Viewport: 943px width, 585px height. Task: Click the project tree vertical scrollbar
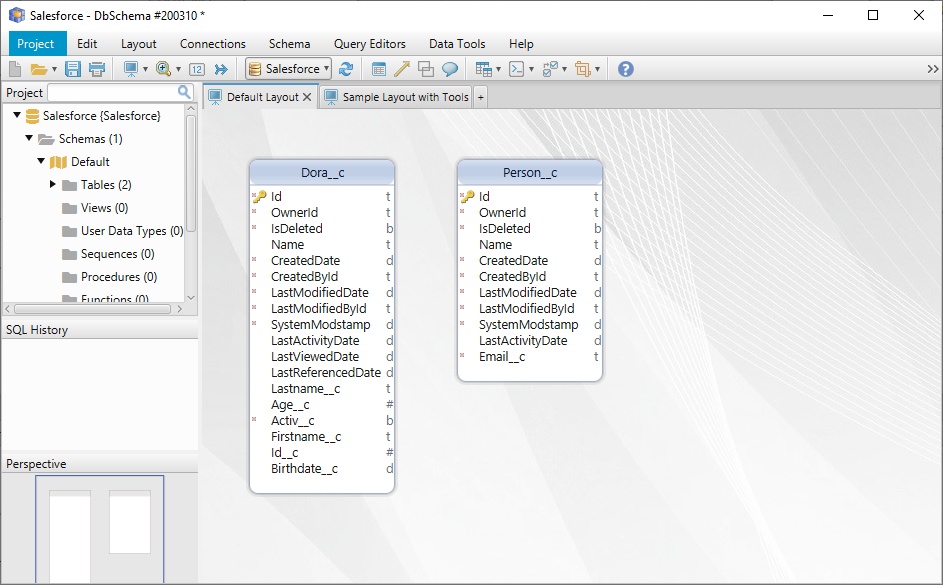pos(191,174)
